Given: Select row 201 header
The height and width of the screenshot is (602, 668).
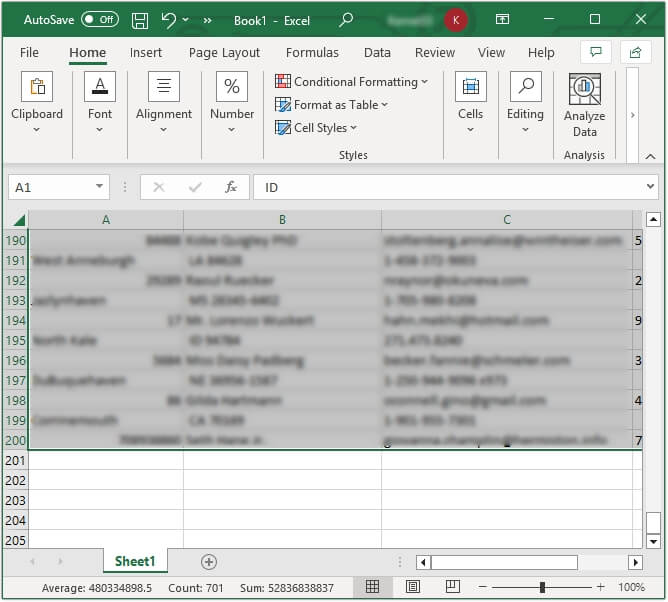Looking at the screenshot, I should tap(15, 461).
